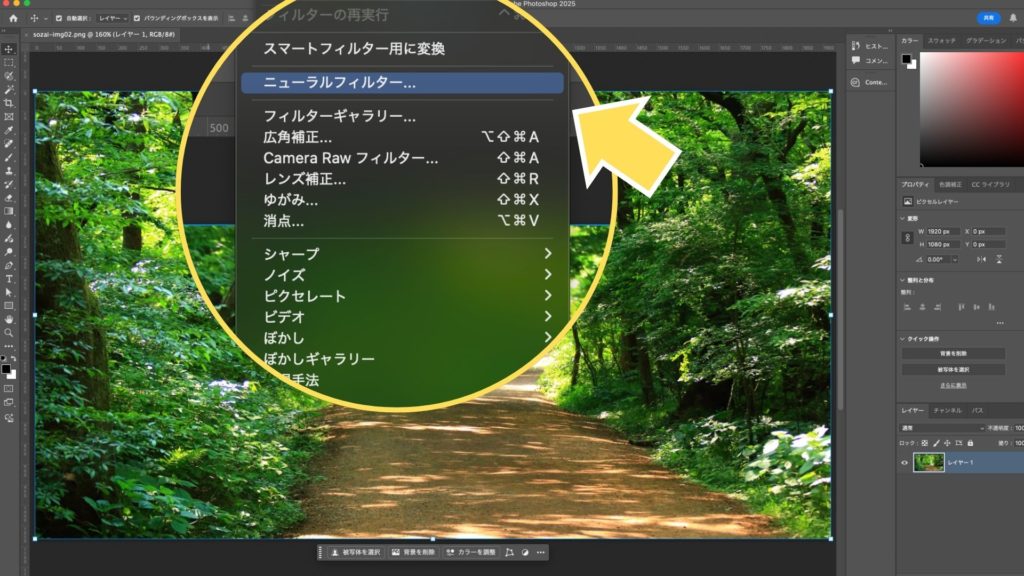Select the Crop tool

pos(8,103)
